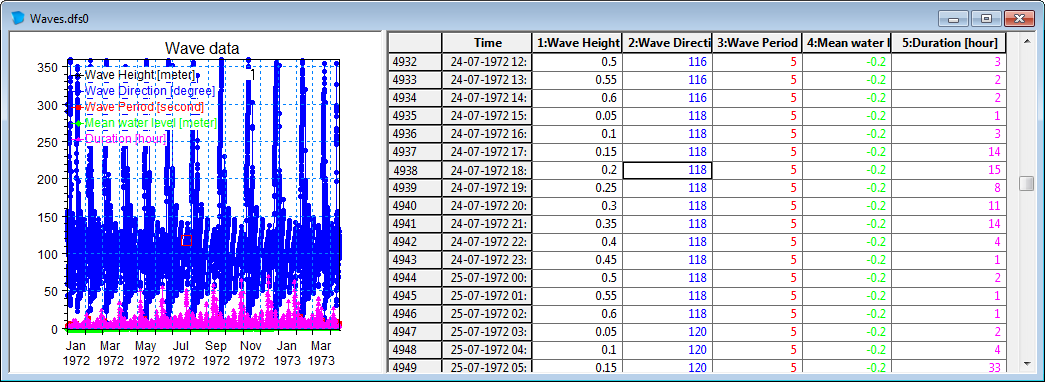Click the vertical scrollbar thumb
This screenshot has width=1045, height=382.
click(x=1026, y=183)
